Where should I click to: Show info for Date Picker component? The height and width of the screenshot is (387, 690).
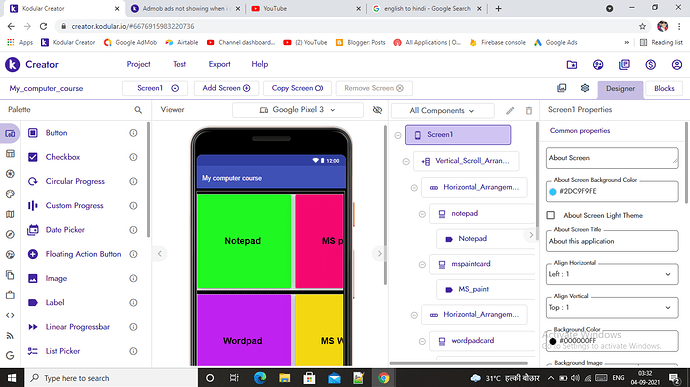133,230
